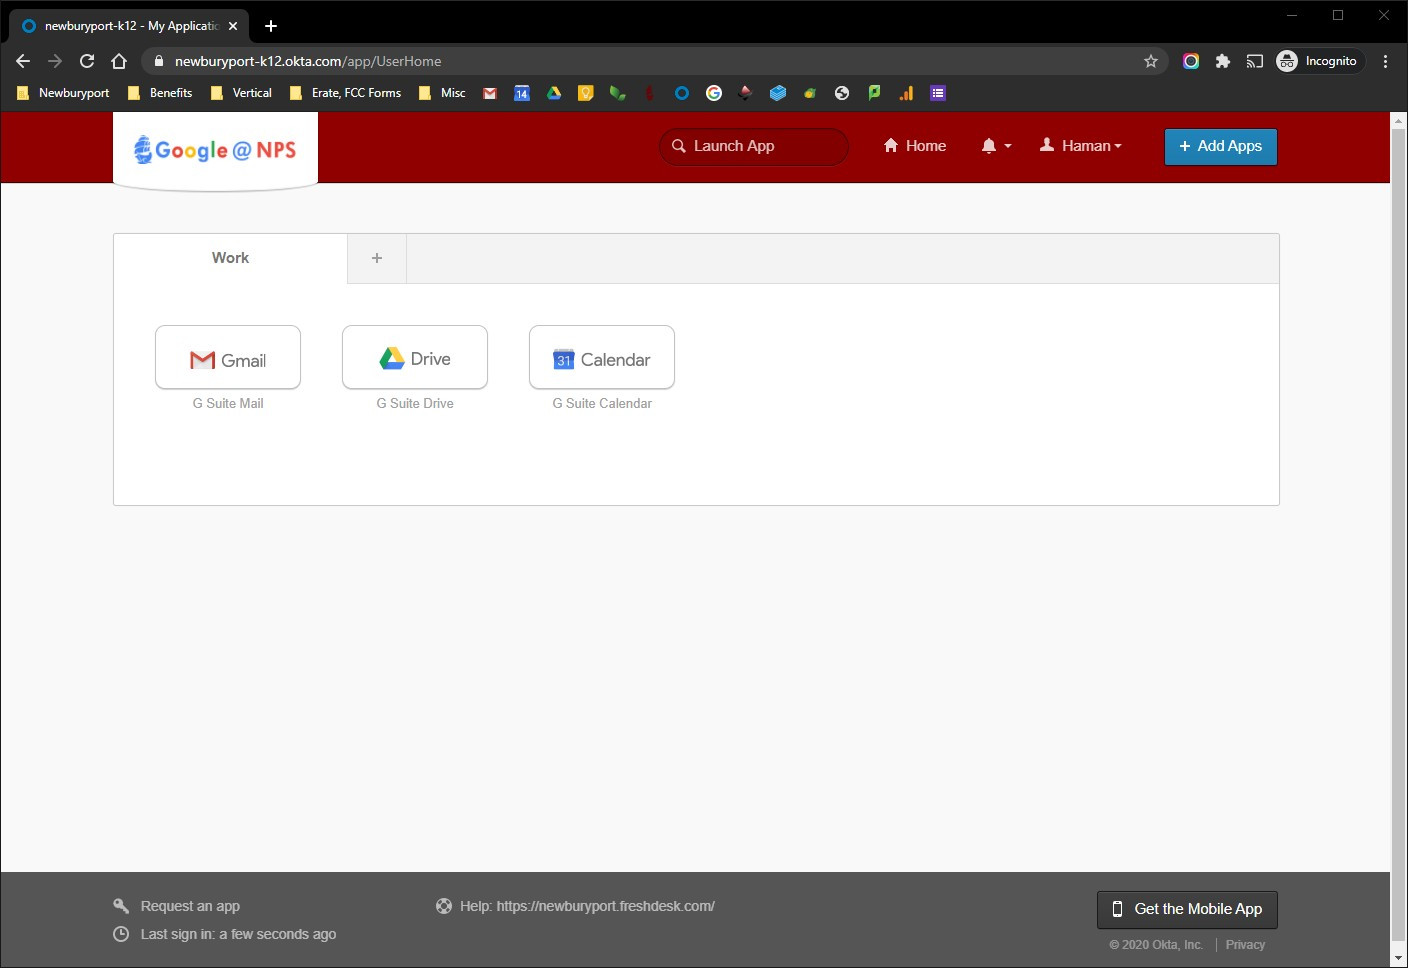This screenshot has width=1408, height=968.
Task: Expand the Haman user menu
Action: coord(1081,146)
